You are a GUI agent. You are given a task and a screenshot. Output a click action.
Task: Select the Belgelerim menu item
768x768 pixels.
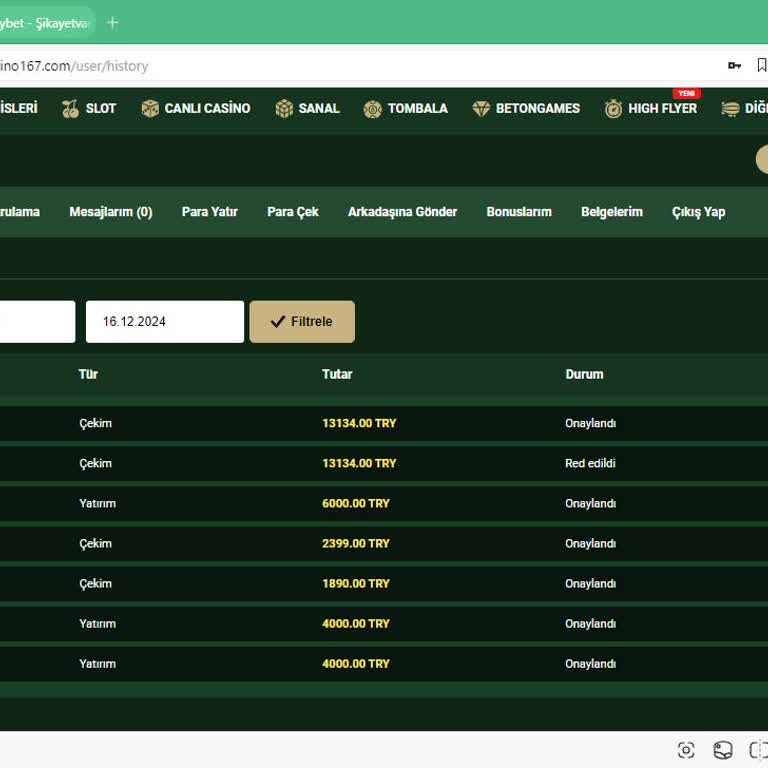point(611,212)
